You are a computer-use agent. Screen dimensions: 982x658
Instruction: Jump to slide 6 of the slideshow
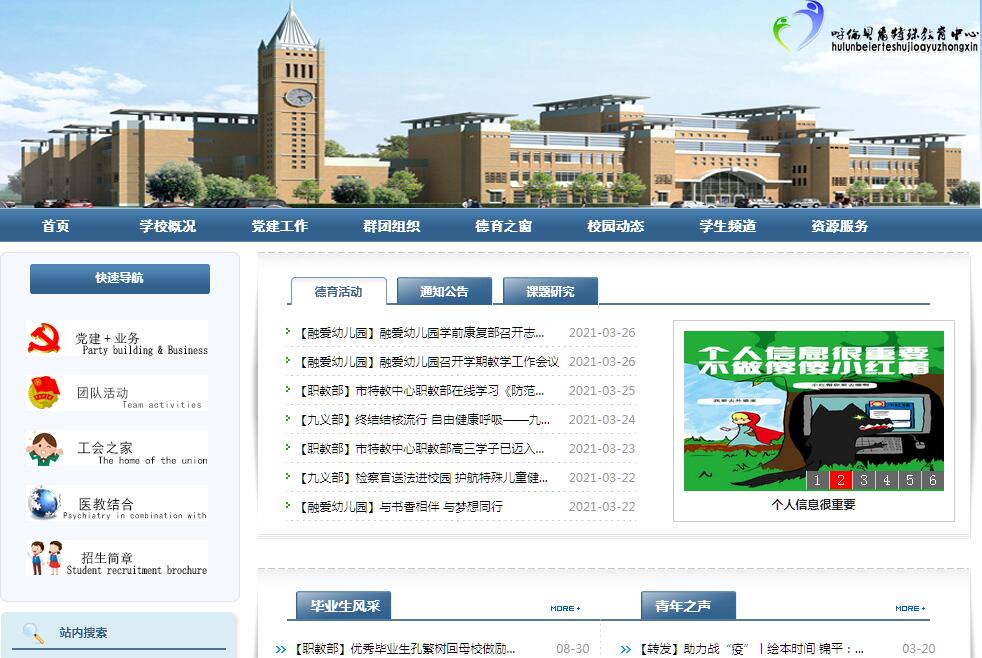(x=932, y=480)
